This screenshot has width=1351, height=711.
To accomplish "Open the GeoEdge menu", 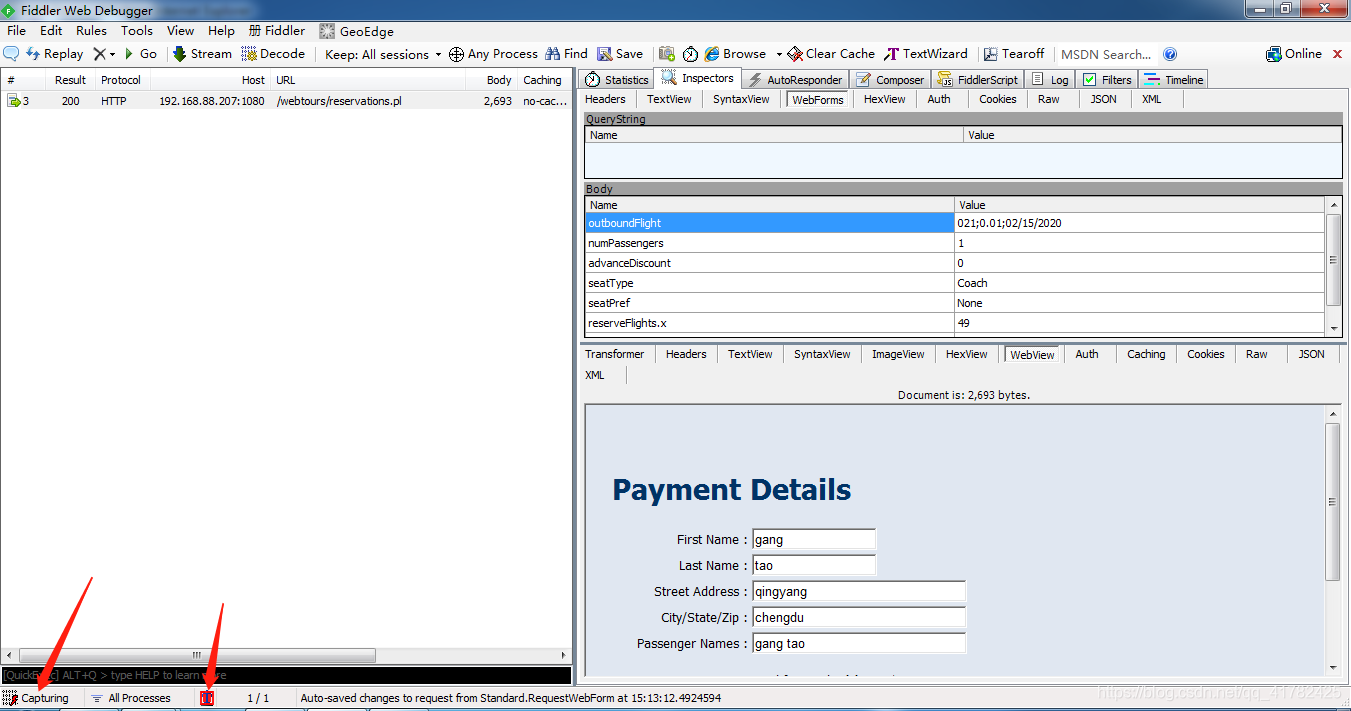I will coord(356,31).
